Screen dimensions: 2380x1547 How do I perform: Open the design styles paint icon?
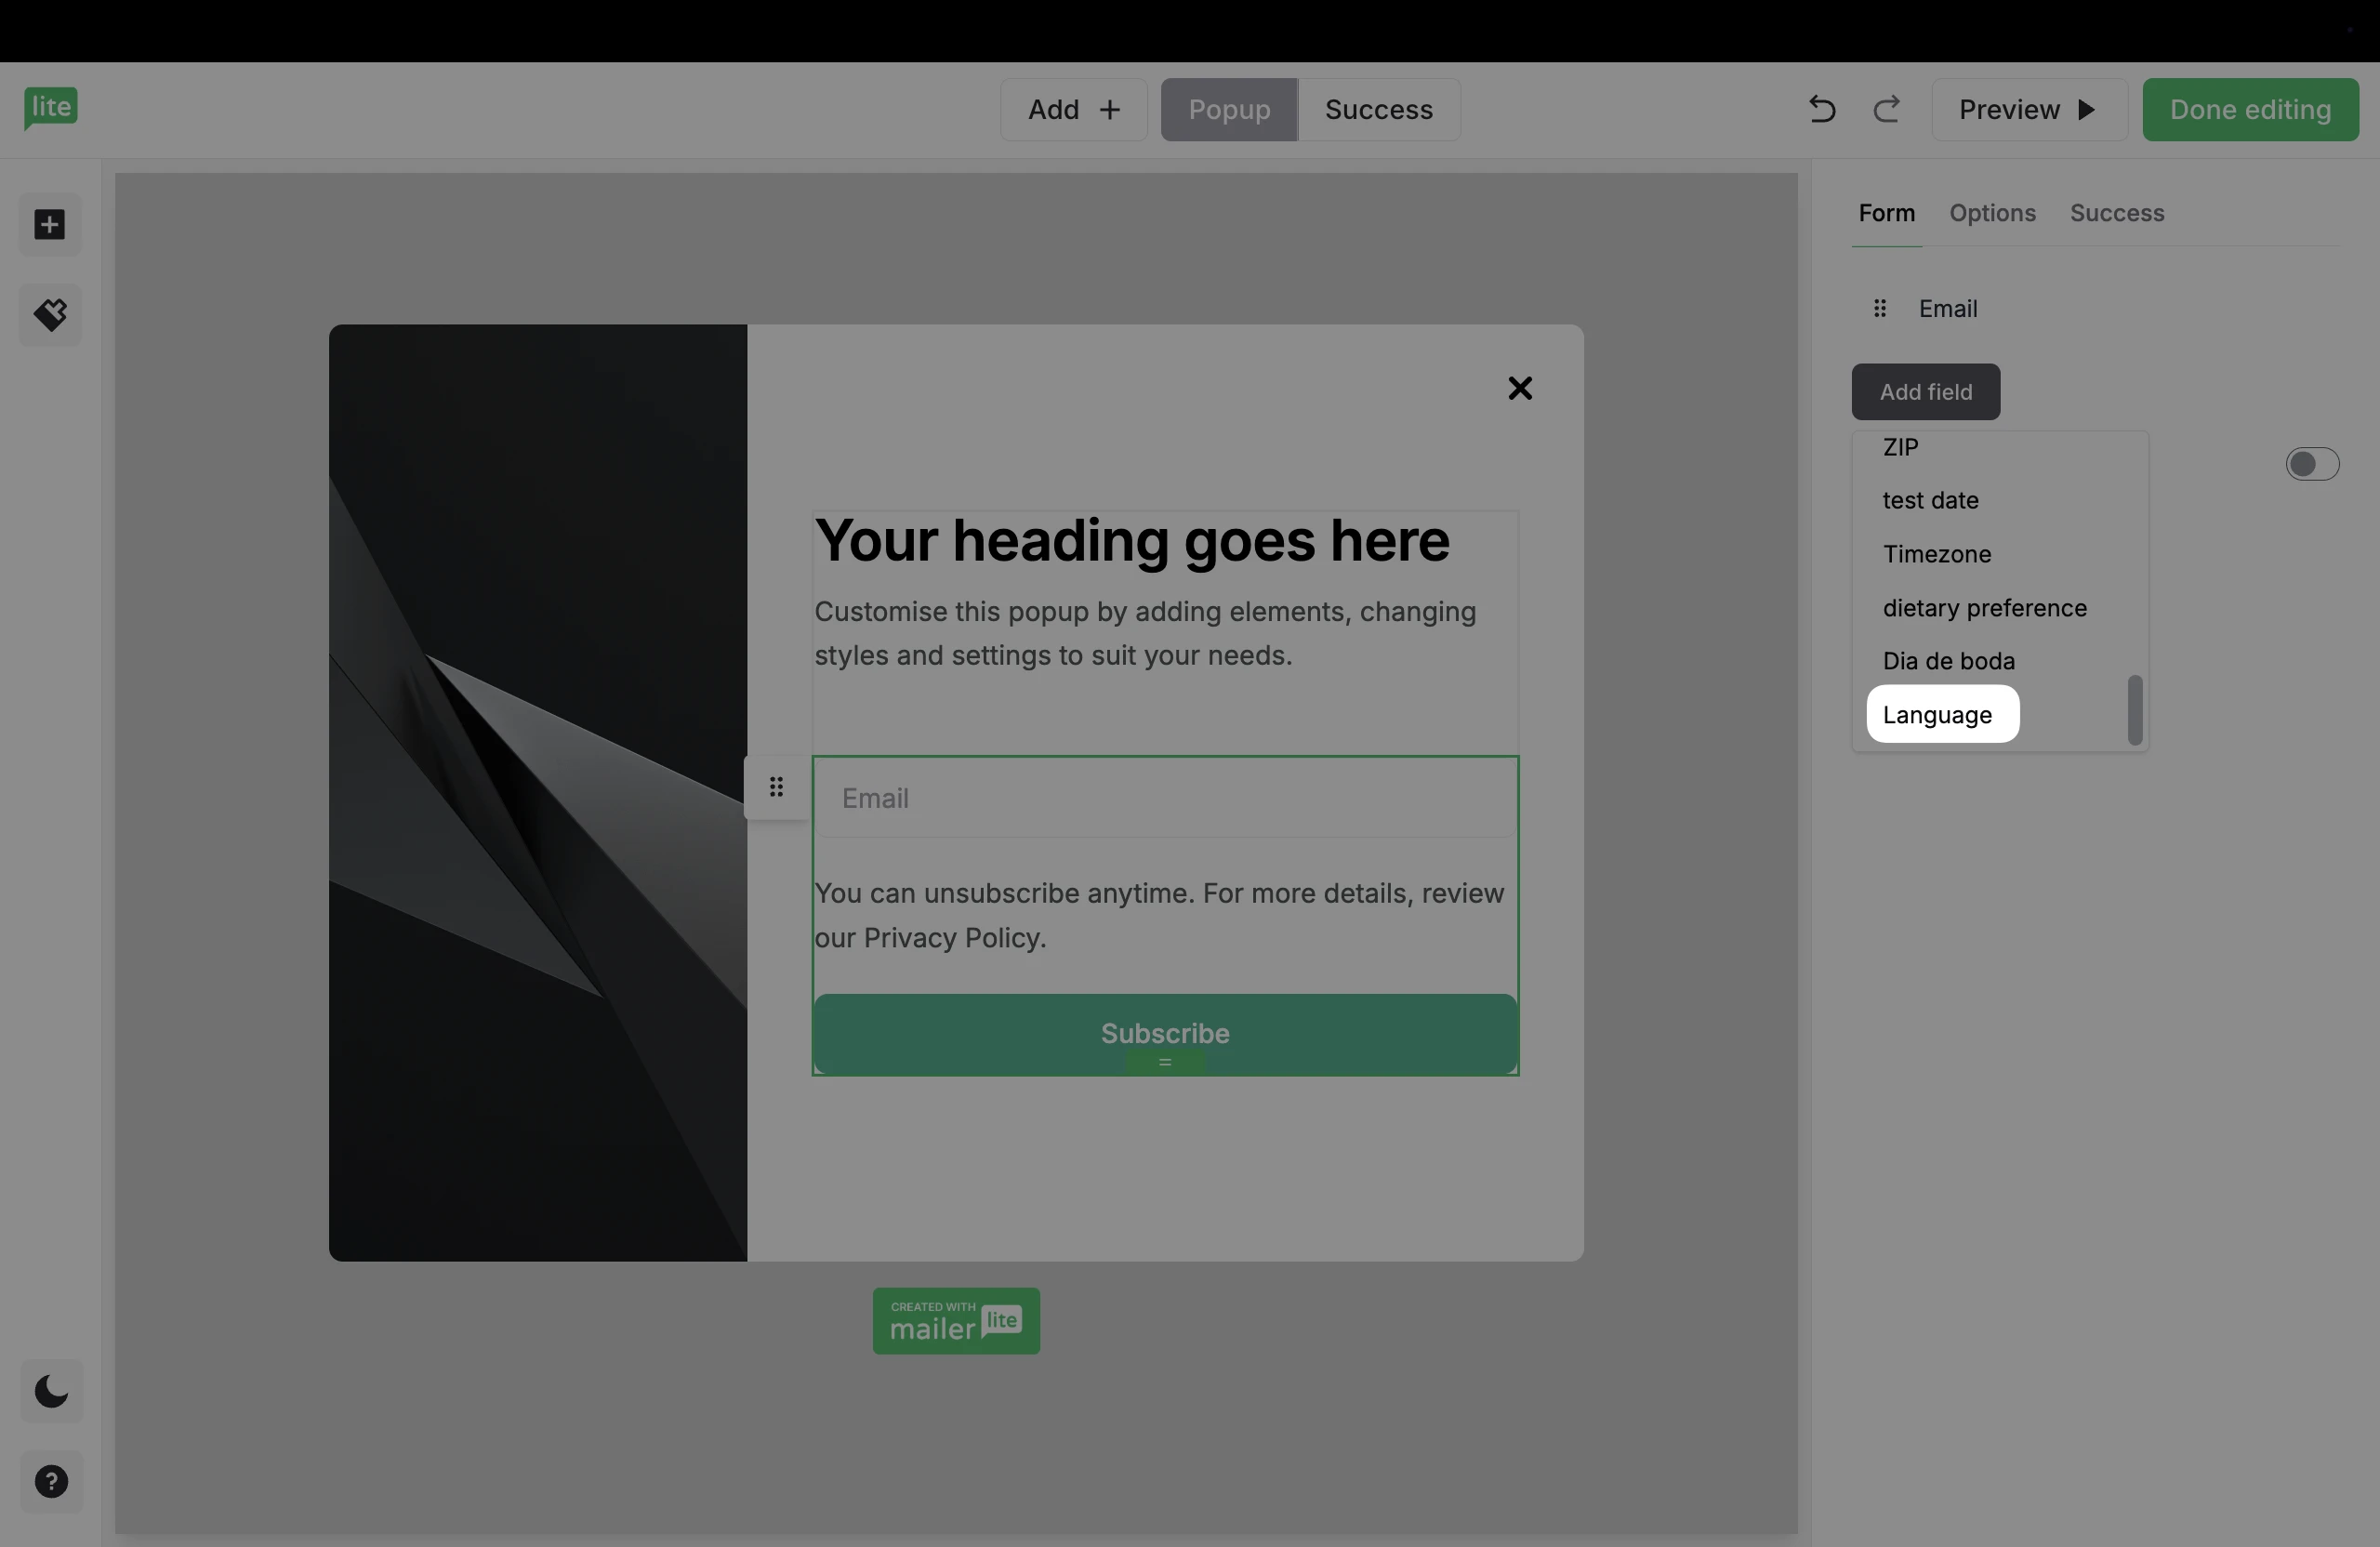50,315
